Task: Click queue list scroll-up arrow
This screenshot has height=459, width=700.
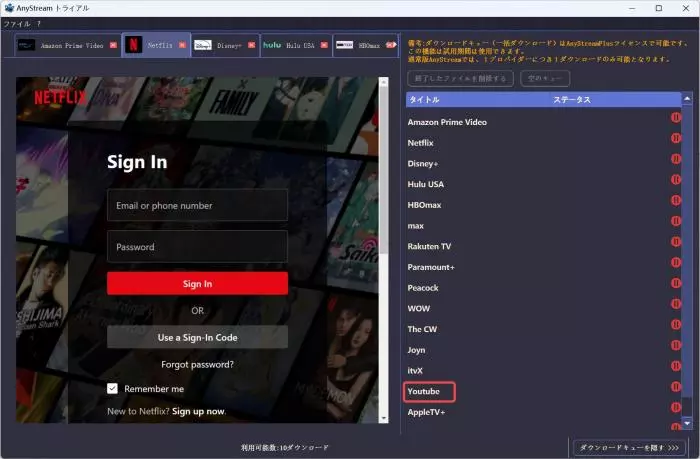Action: pyautogui.click(x=687, y=99)
